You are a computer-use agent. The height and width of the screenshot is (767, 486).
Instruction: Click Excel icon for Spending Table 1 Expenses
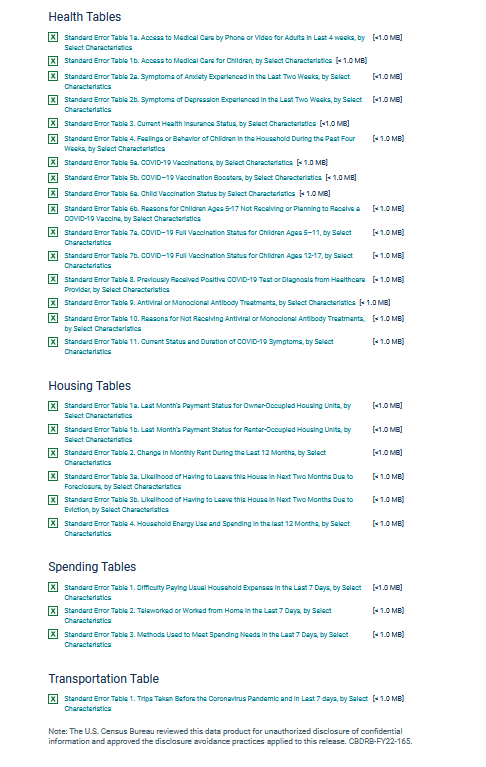click(53, 587)
